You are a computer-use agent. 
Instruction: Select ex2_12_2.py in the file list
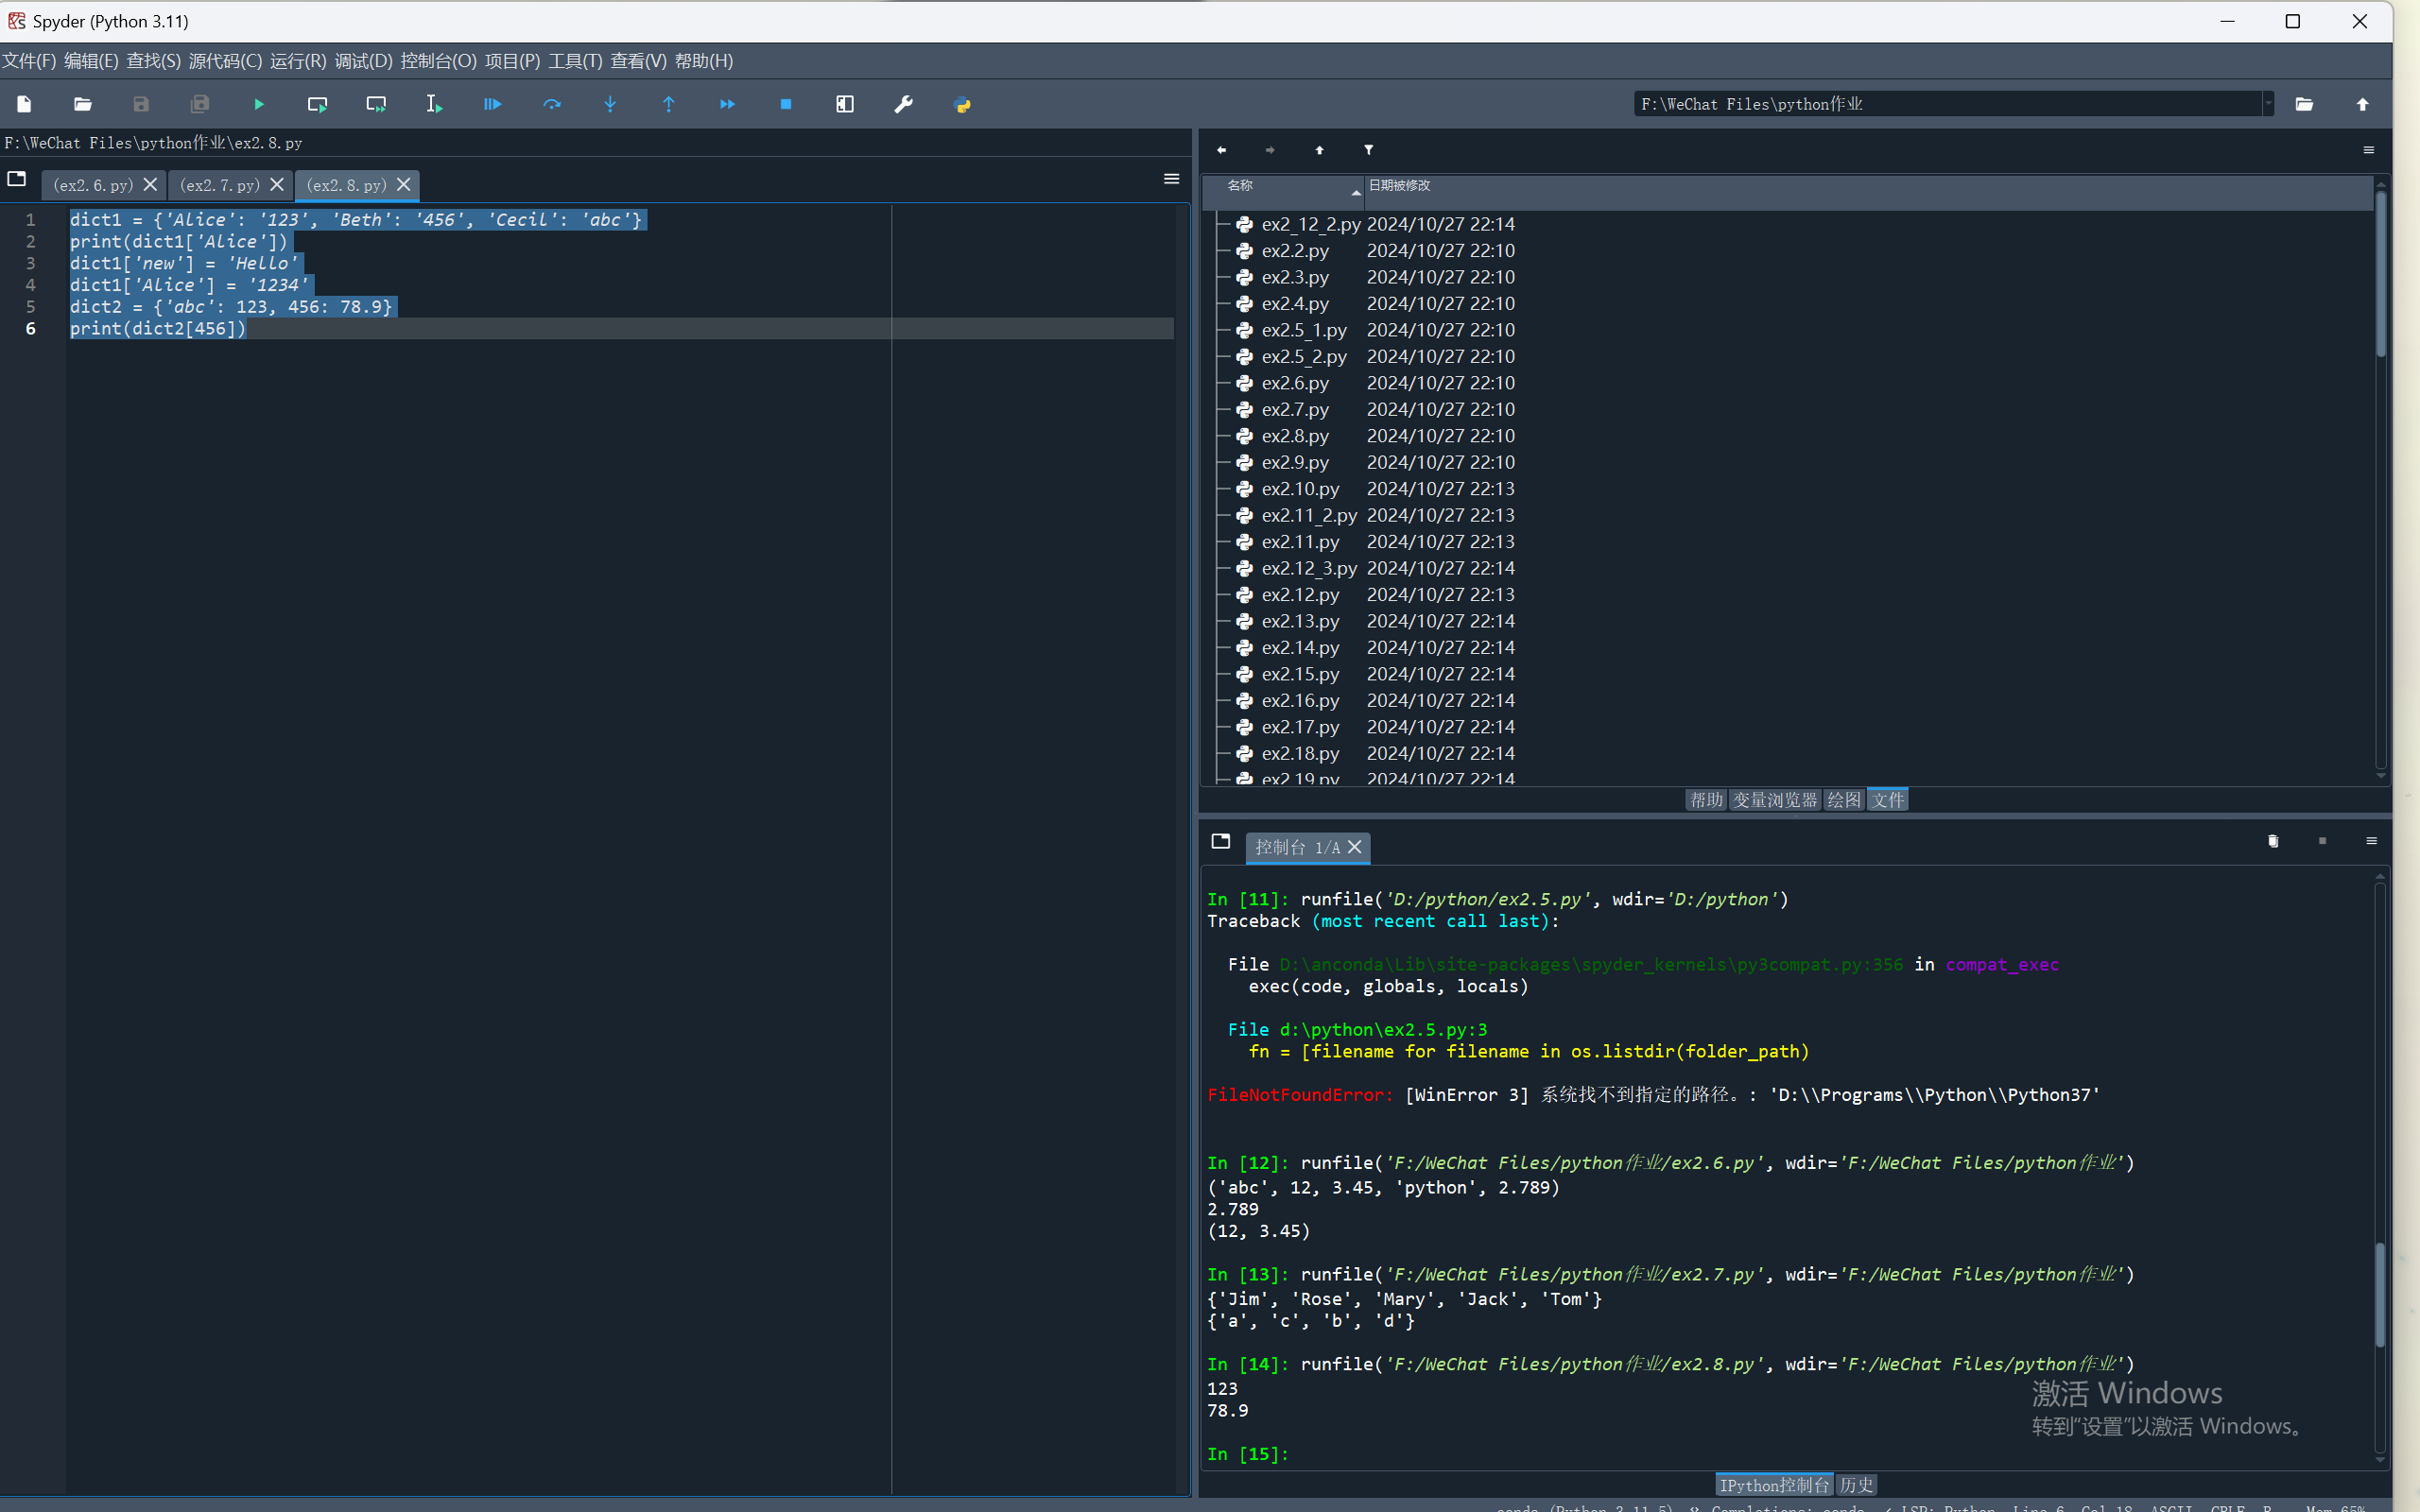tap(1310, 224)
